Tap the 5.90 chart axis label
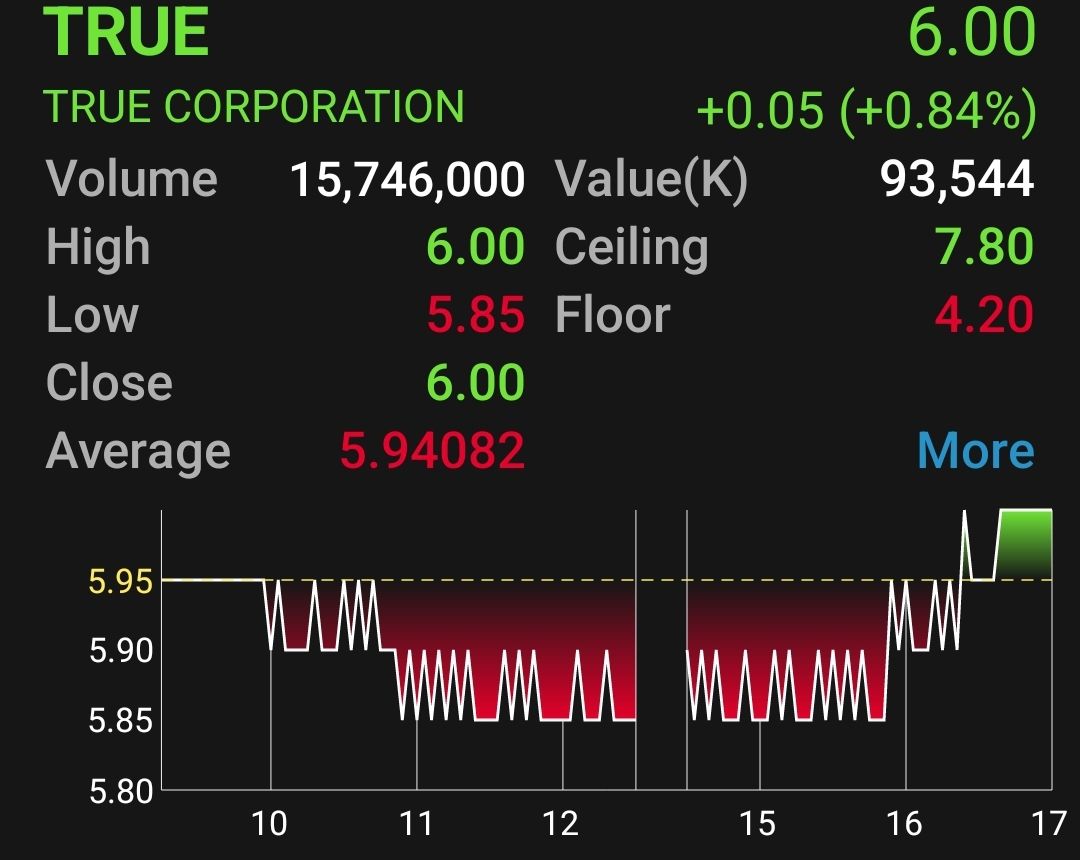Screen dimensions: 1080x860 pos(121,651)
